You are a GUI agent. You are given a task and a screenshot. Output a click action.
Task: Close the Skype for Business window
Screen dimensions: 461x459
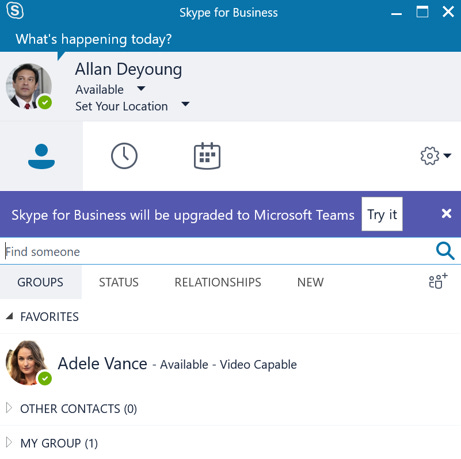[448, 12]
